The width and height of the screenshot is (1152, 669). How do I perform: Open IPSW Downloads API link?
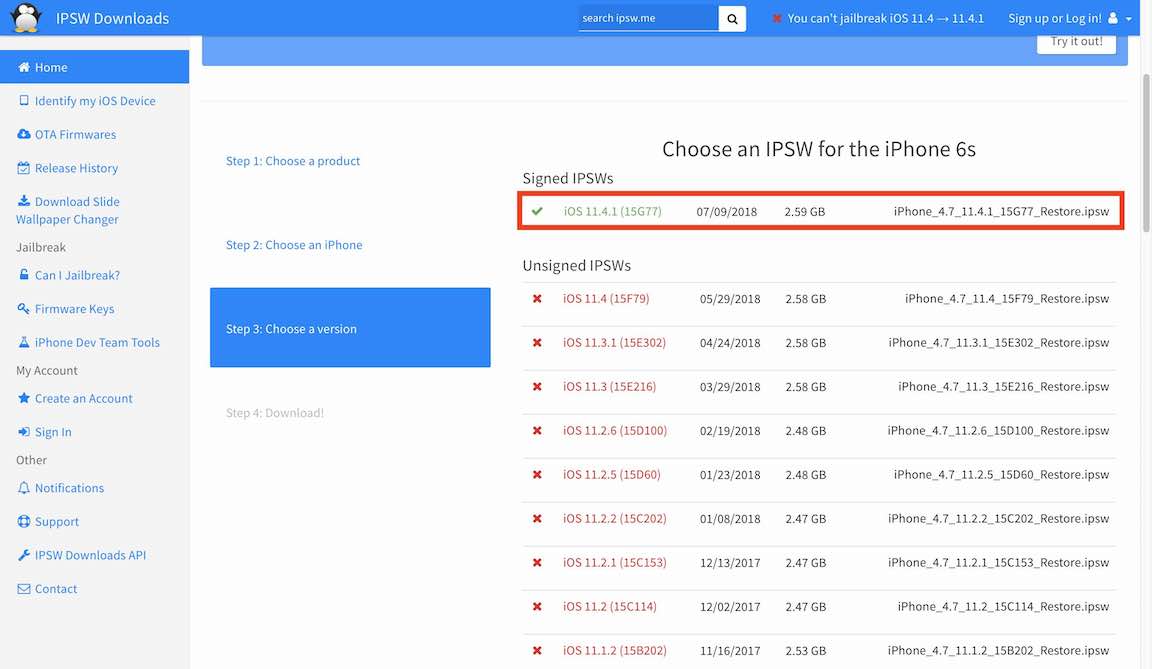coord(90,555)
